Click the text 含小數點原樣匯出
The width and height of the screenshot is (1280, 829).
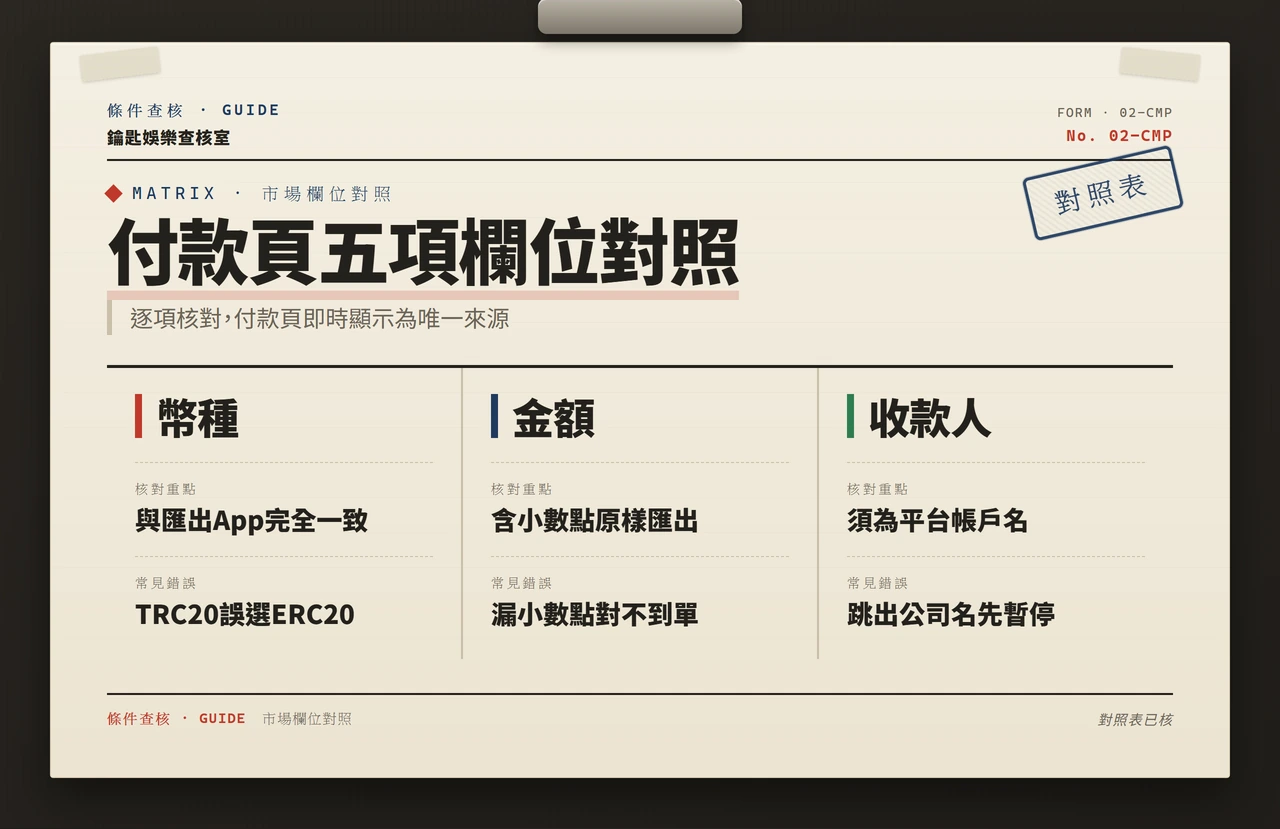595,520
